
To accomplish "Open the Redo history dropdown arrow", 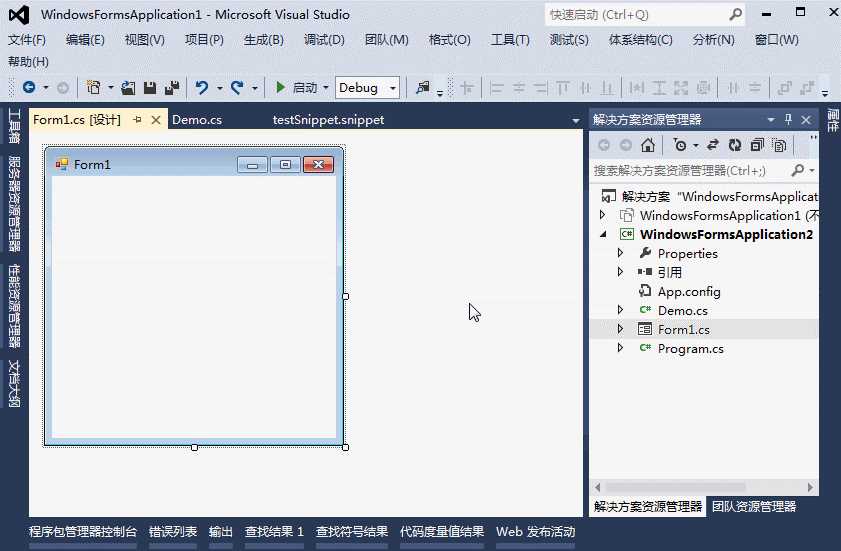I will point(255,88).
